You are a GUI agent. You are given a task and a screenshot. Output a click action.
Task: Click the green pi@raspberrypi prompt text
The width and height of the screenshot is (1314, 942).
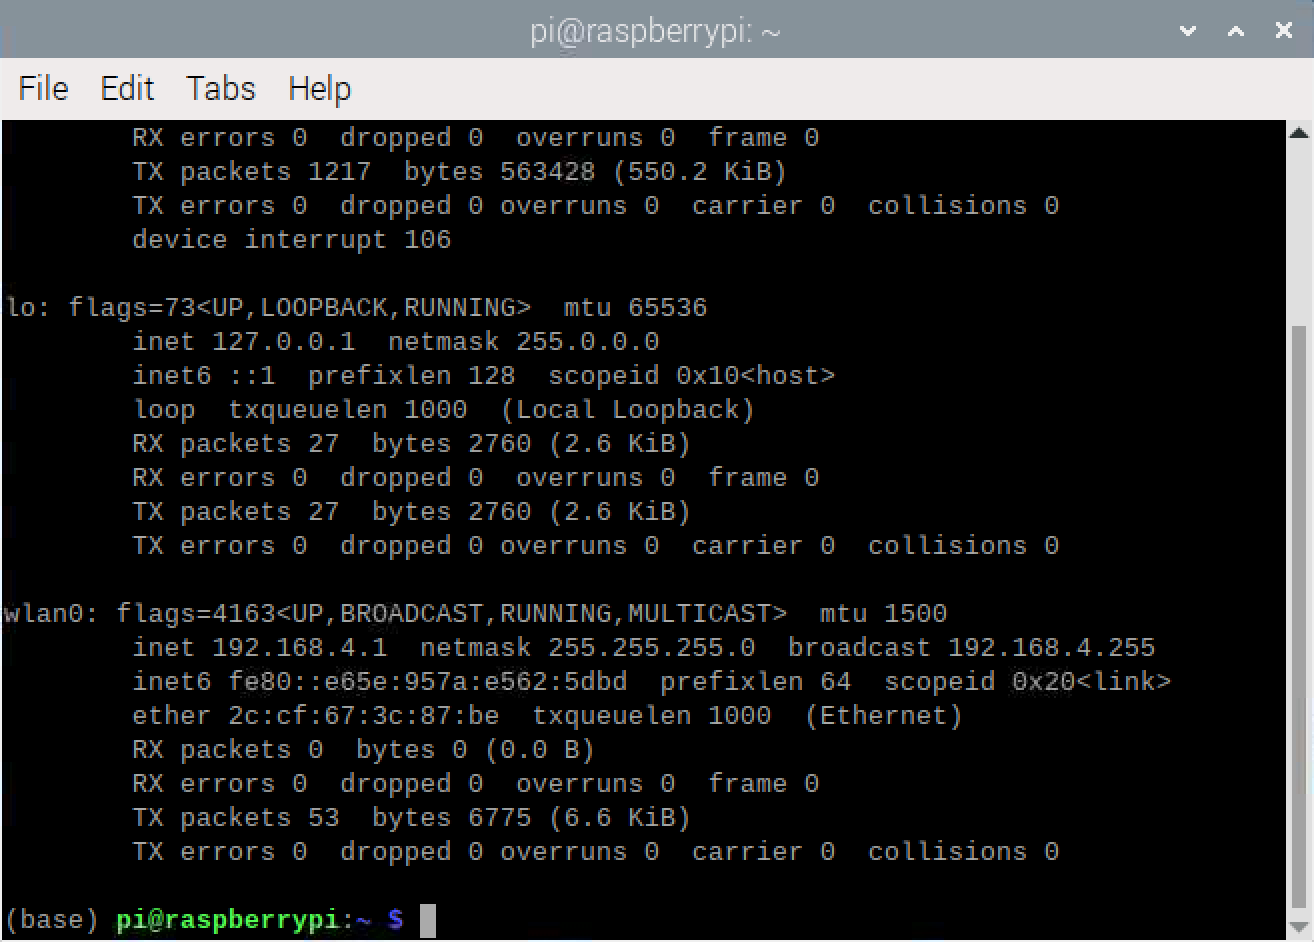(229, 920)
